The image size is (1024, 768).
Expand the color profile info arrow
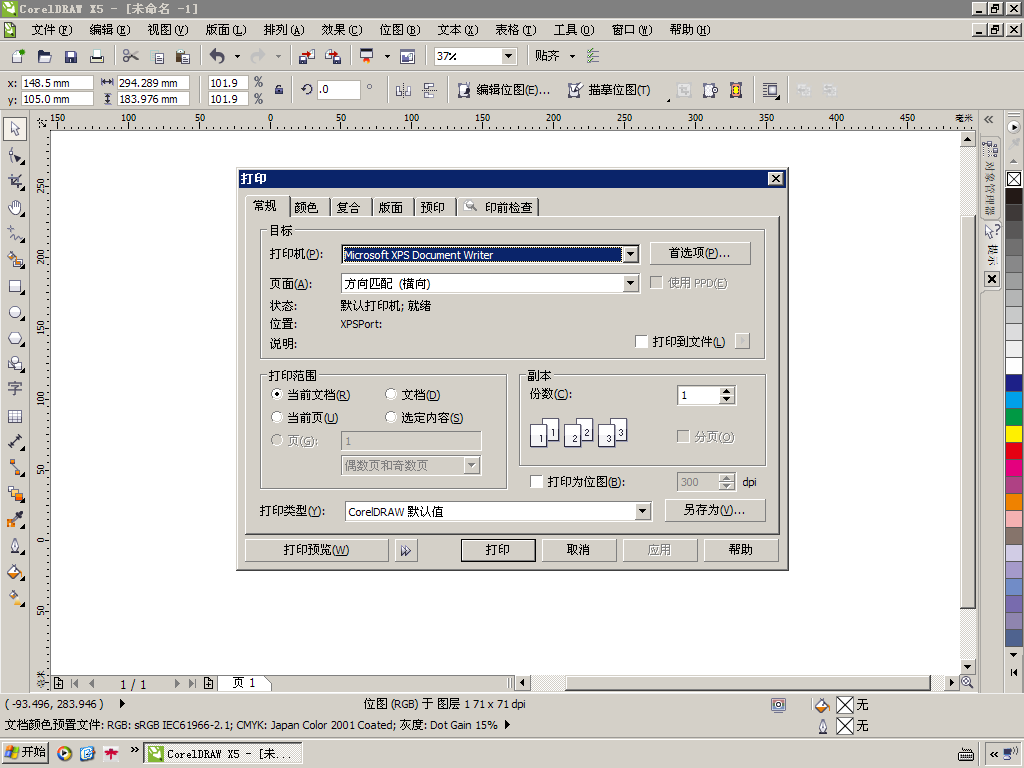[x=507, y=724]
